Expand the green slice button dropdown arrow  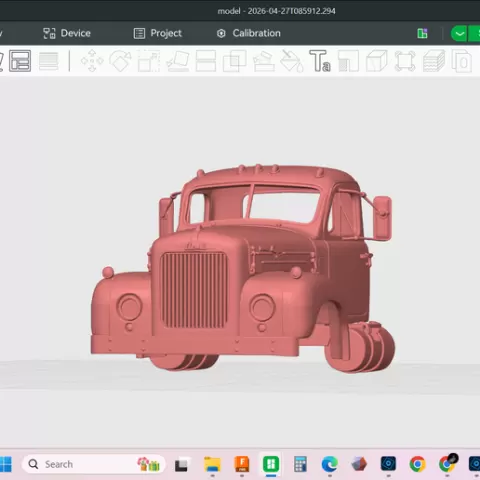pos(459,33)
